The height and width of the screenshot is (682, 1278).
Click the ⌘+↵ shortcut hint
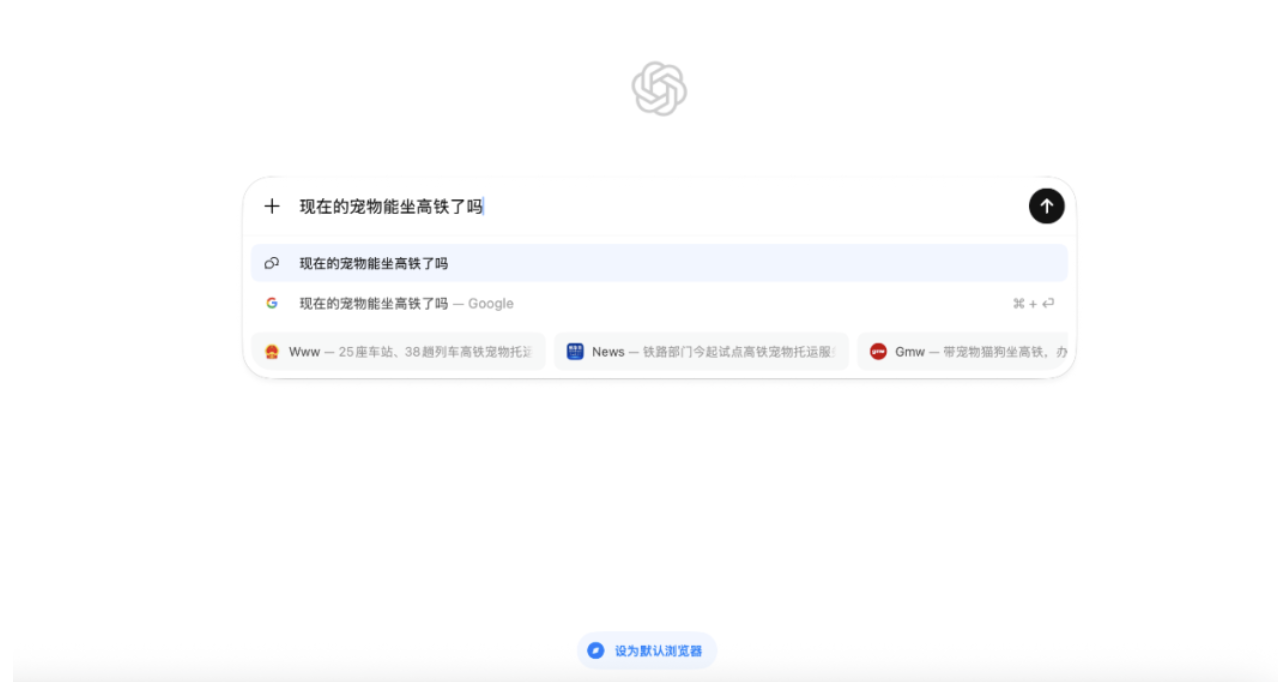coord(1033,304)
